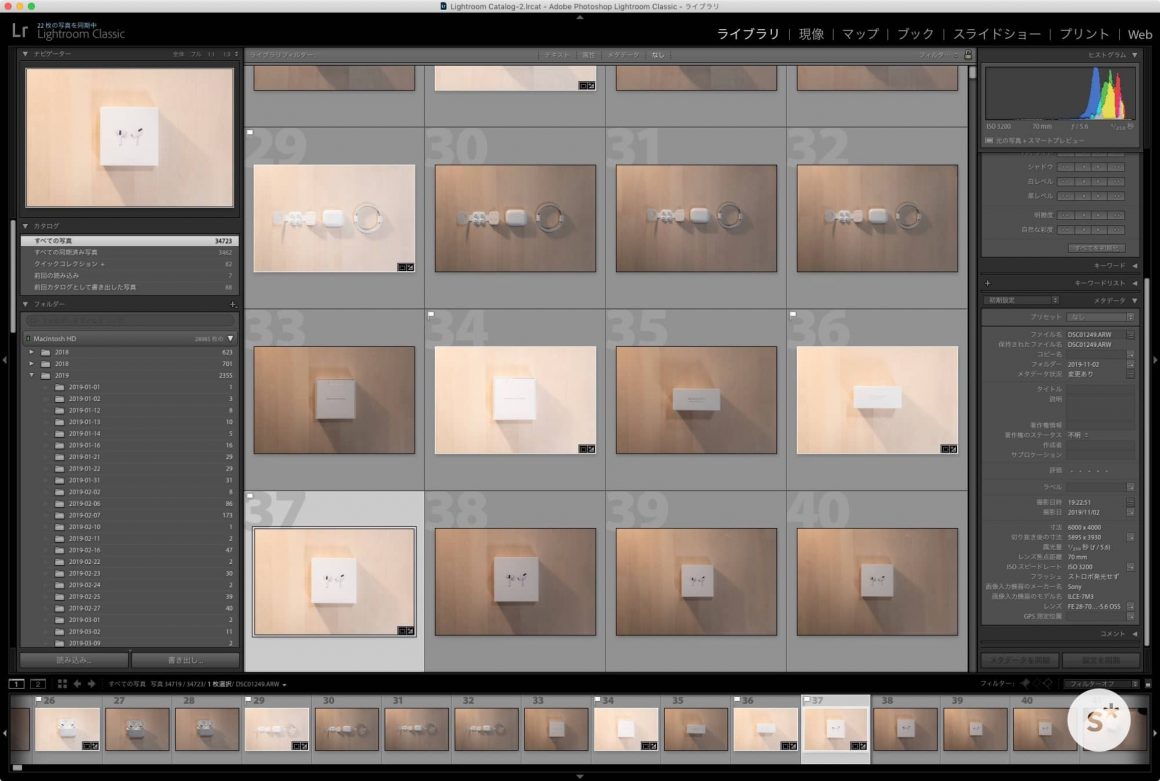The height and width of the screenshot is (781, 1160).
Task: Switch to the 現像 module
Action: coord(811,34)
